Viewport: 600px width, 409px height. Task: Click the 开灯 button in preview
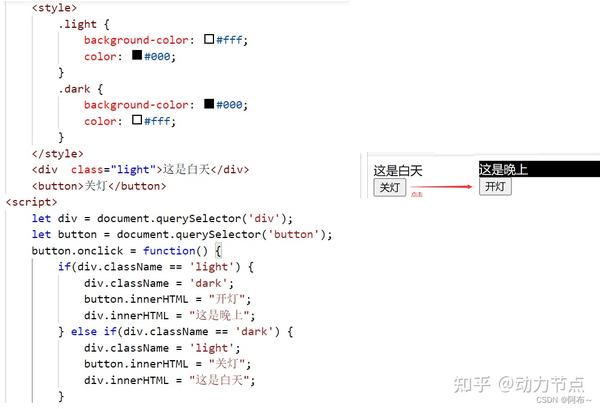tap(495, 187)
